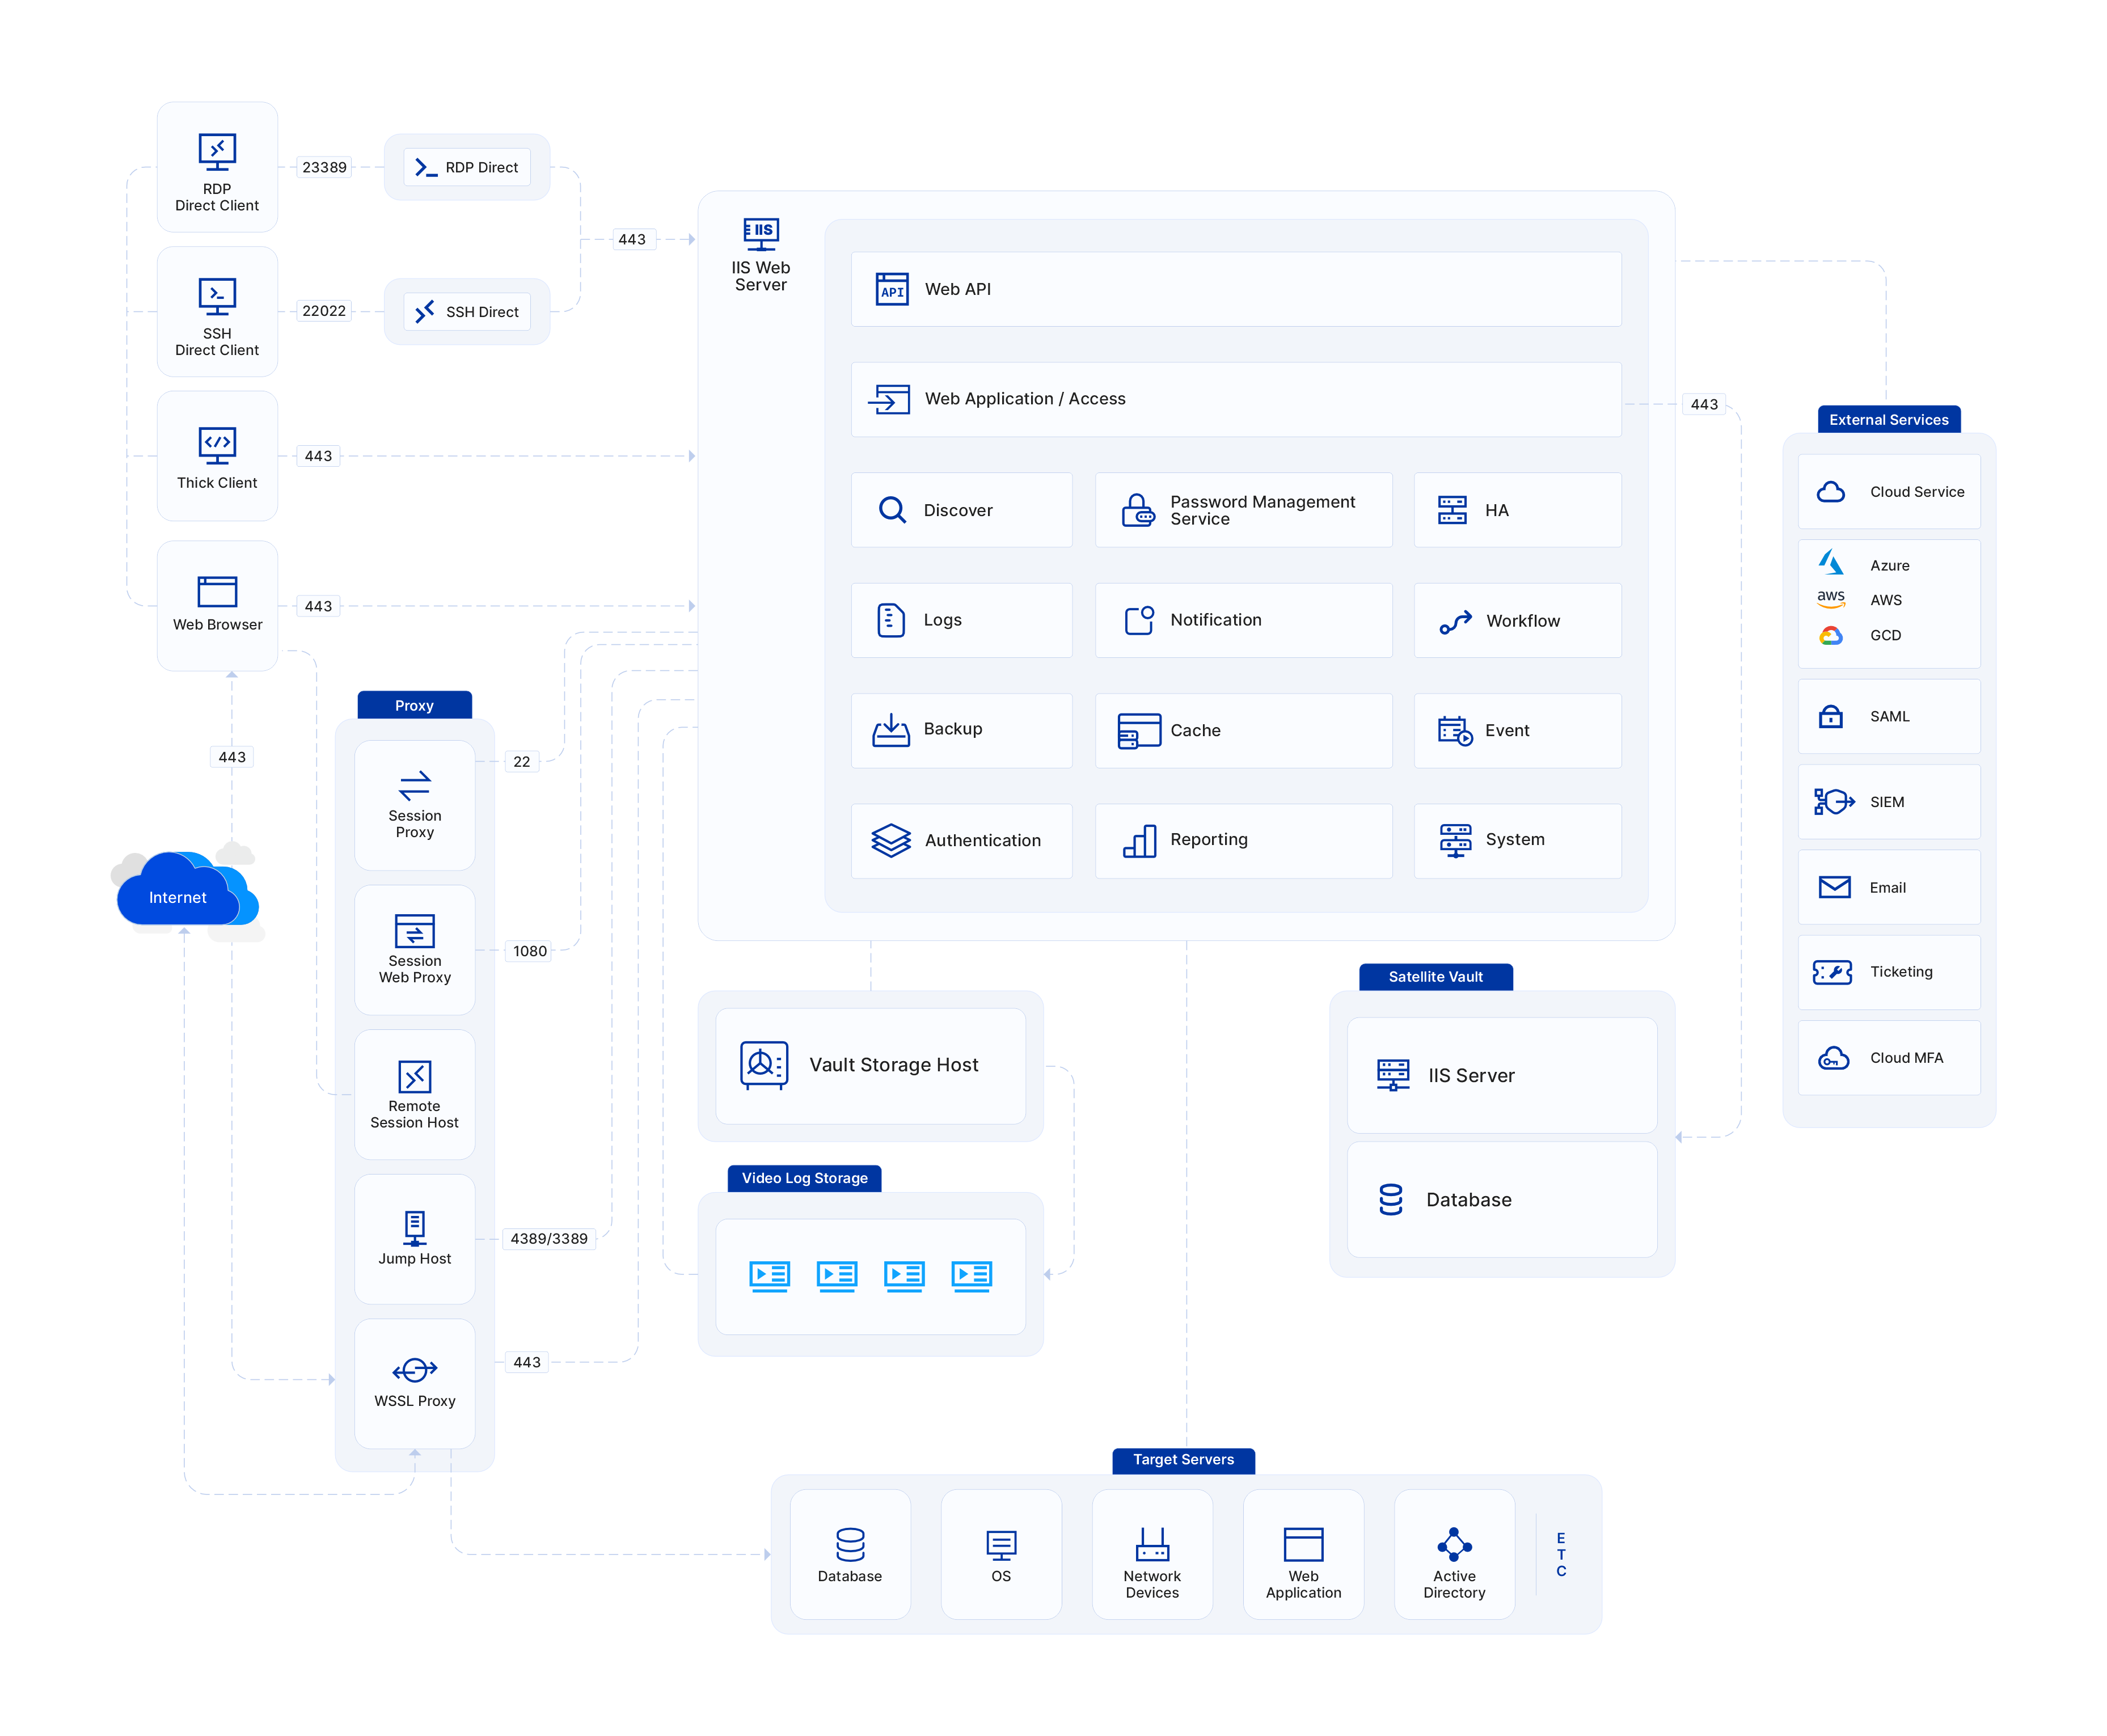
Task: Select the WSSL Proxy icon
Action: (x=414, y=1371)
